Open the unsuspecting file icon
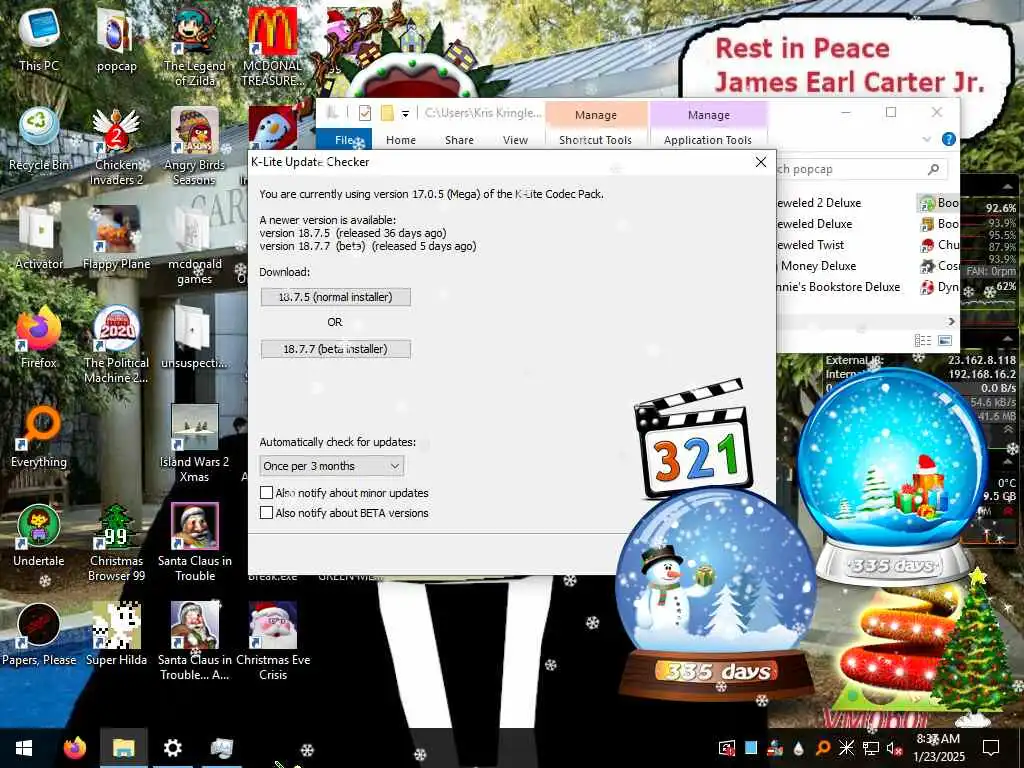1024x768 pixels. (195, 337)
